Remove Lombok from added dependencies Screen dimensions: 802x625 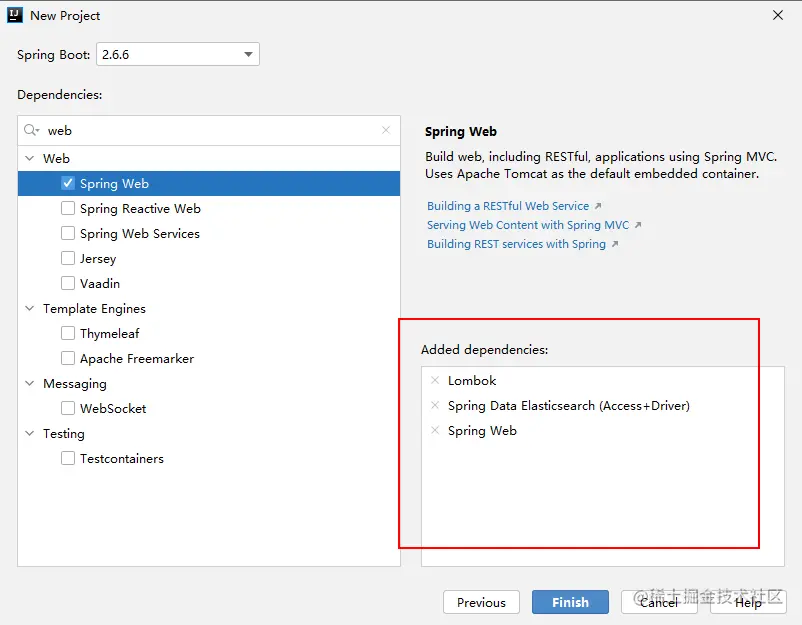click(435, 380)
